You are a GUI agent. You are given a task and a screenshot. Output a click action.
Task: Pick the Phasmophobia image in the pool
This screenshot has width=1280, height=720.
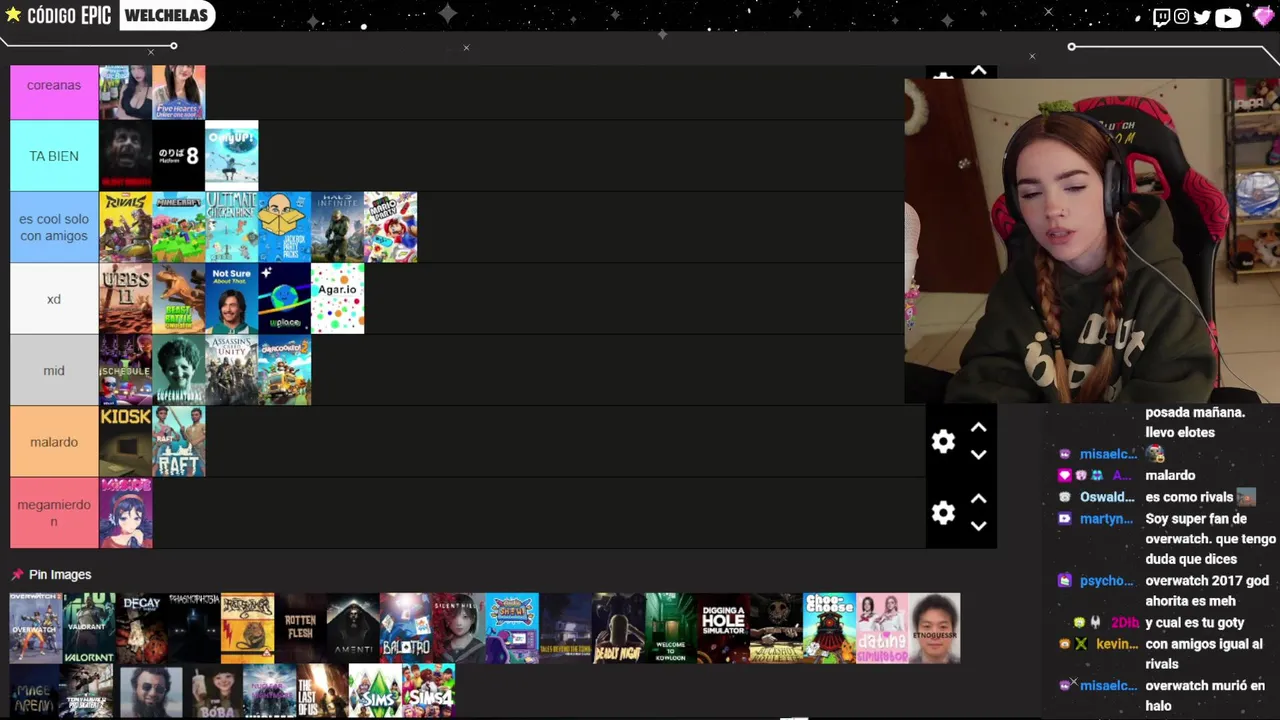(194, 628)
